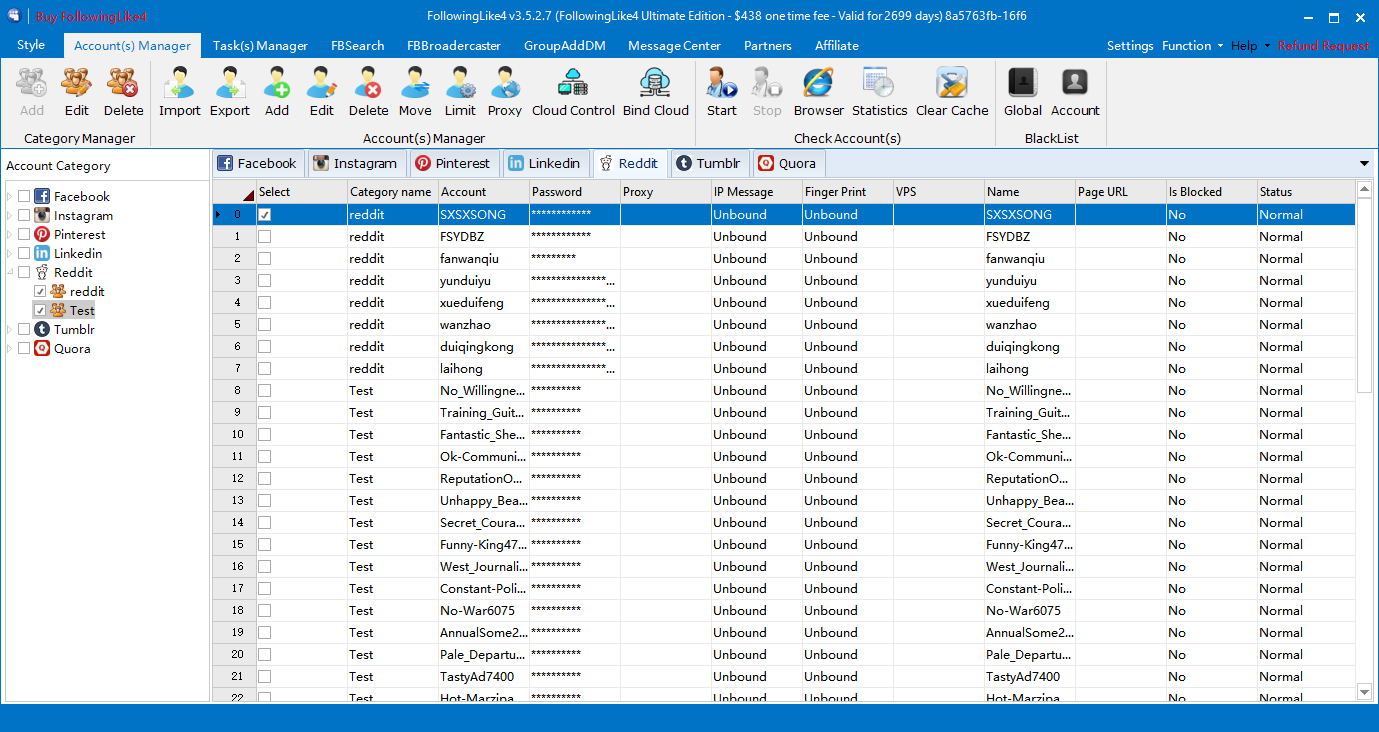
Task: Select the wanzhao account cell
Action: click(x=483, y=325)
